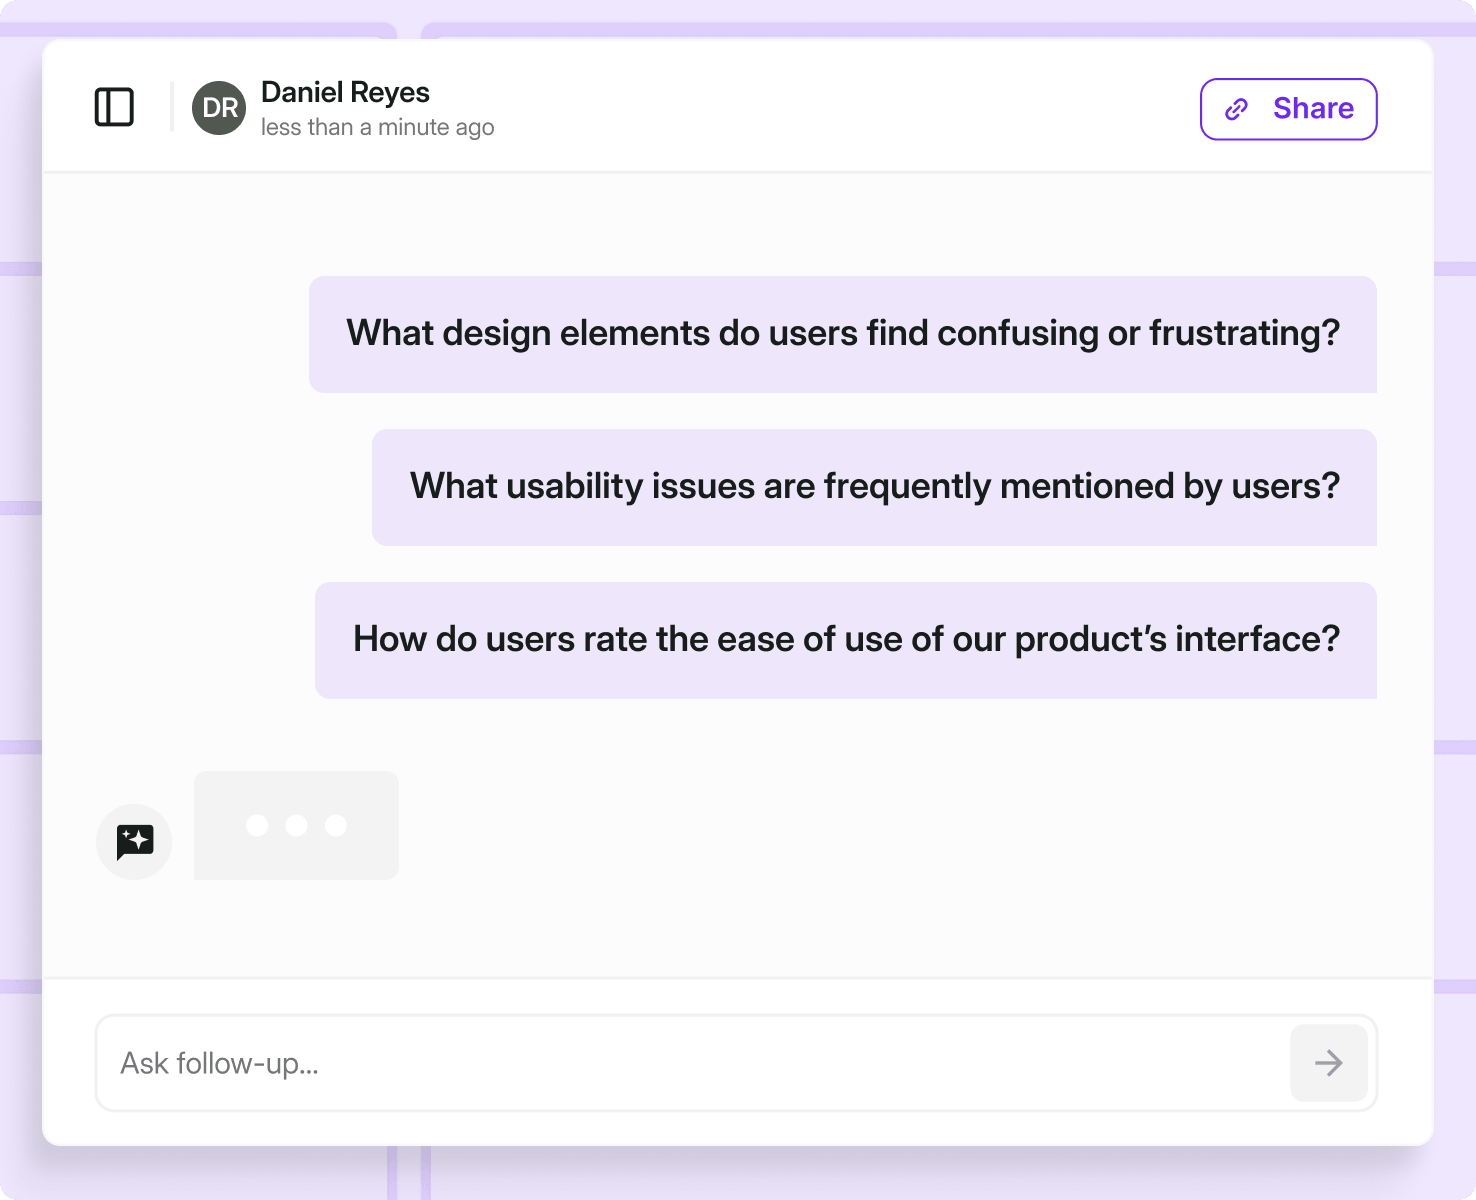Click the Share button

pos(1289,109)
